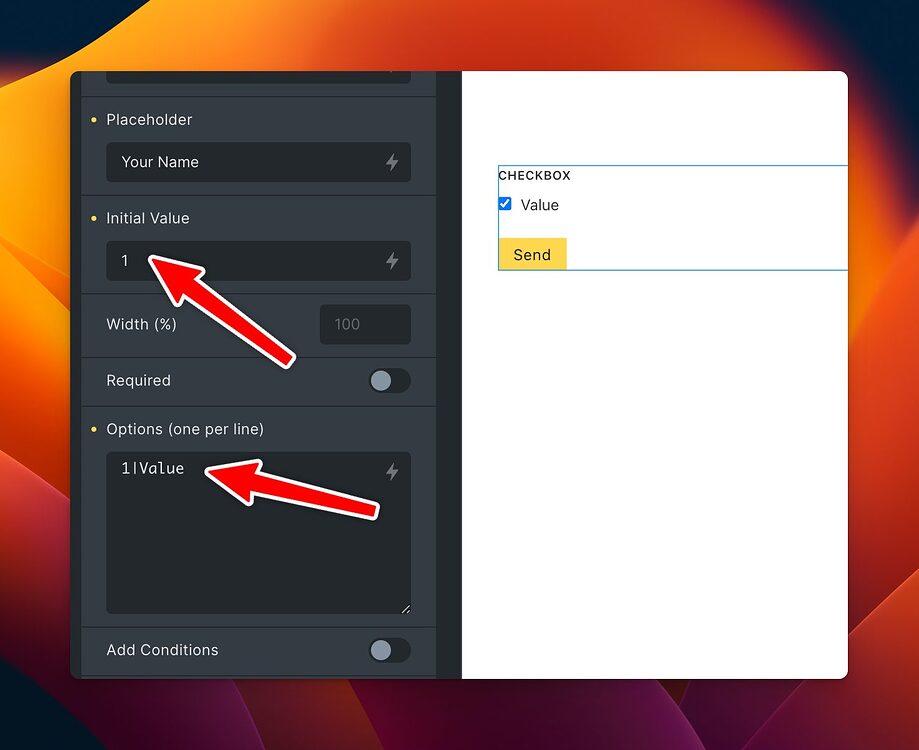Click the resize handle on Options textarea

tap(406, 607)
